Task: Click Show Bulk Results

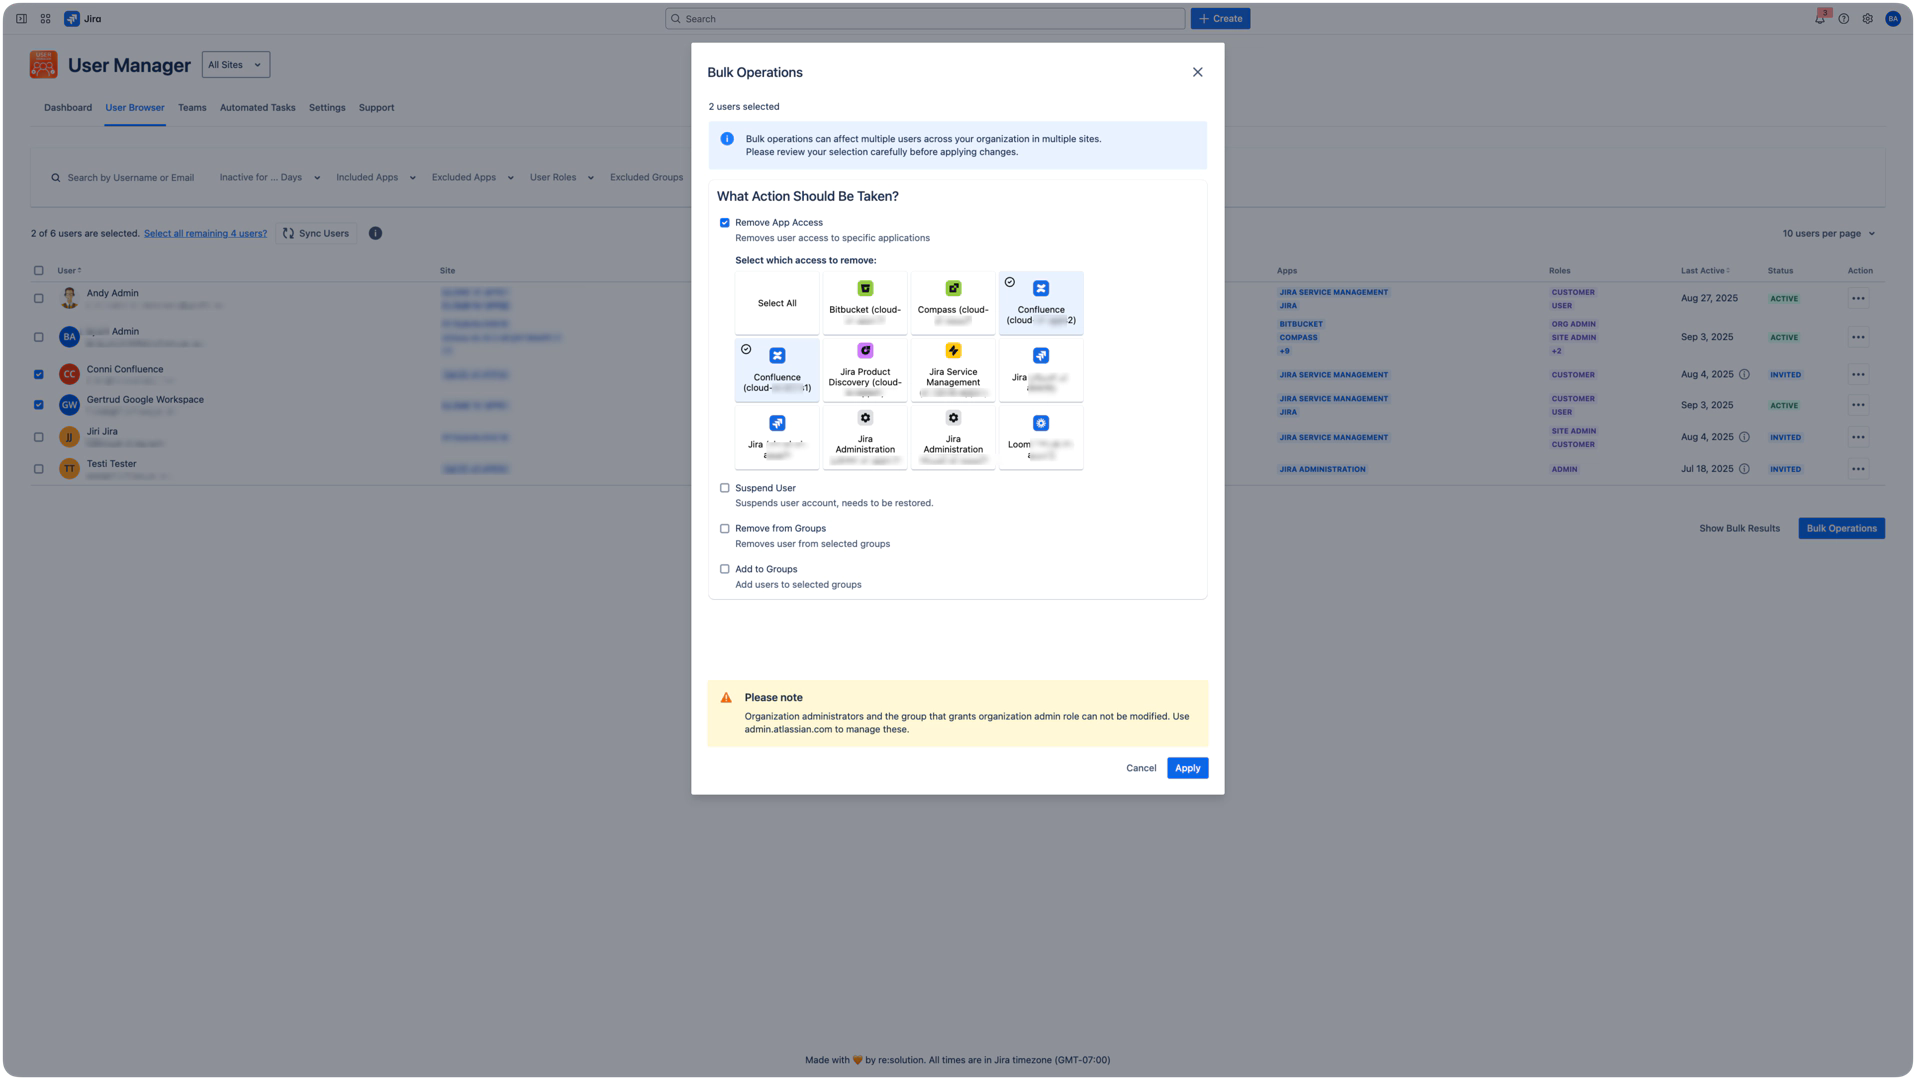Action: tap(1739, 529)
